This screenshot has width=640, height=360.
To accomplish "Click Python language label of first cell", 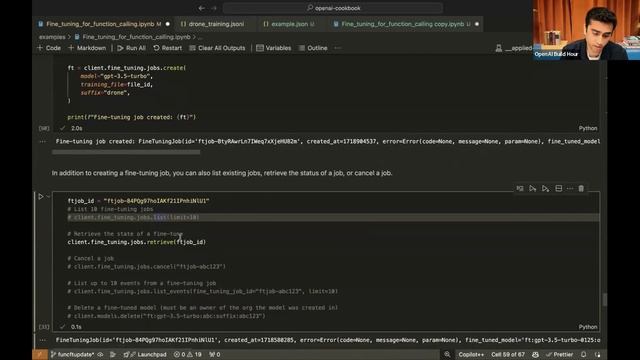I will (x=588, y=128).
